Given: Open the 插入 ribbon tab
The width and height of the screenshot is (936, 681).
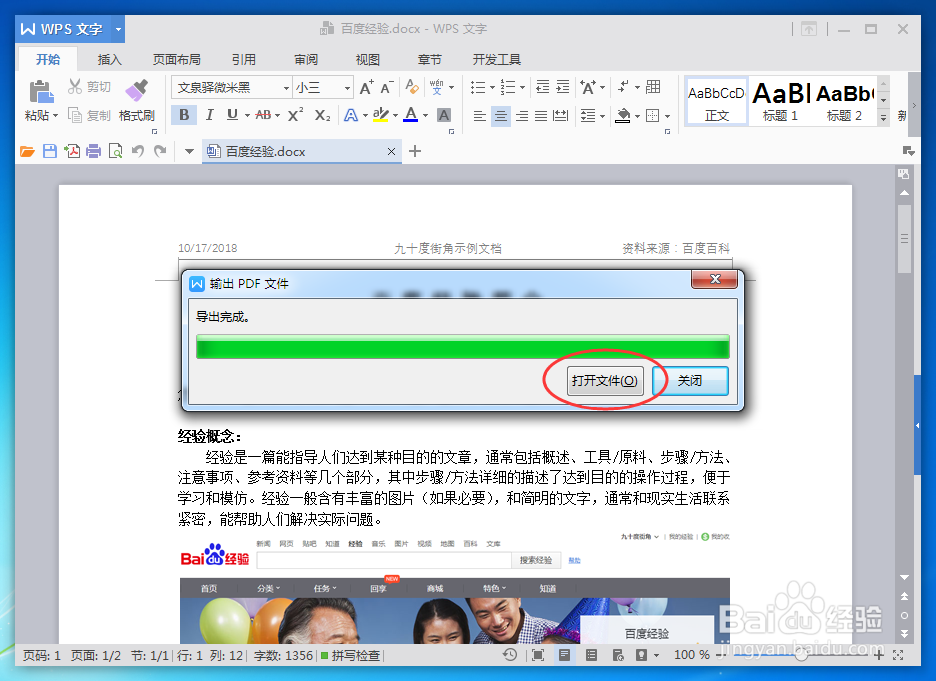Looking at the screenshot, I should [x=109, y=60].
